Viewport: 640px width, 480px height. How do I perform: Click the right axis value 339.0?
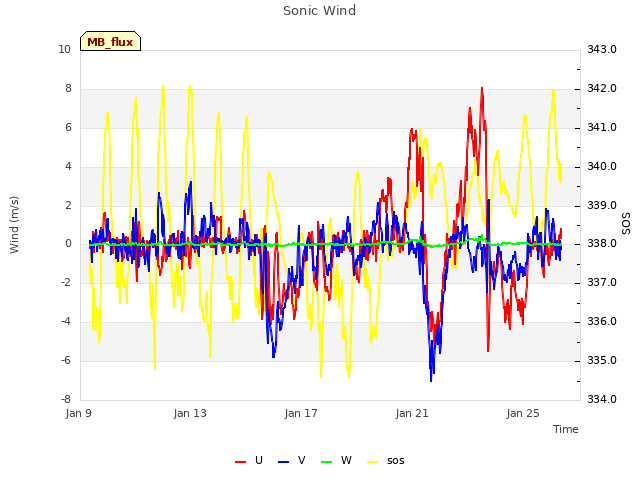click(602, 205)
